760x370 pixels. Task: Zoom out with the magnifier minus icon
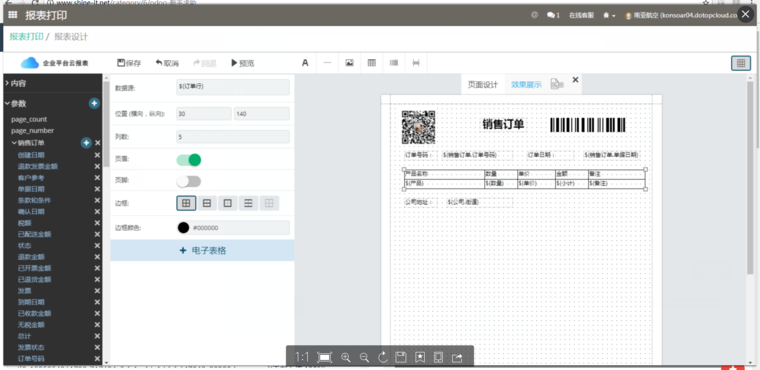364,357
